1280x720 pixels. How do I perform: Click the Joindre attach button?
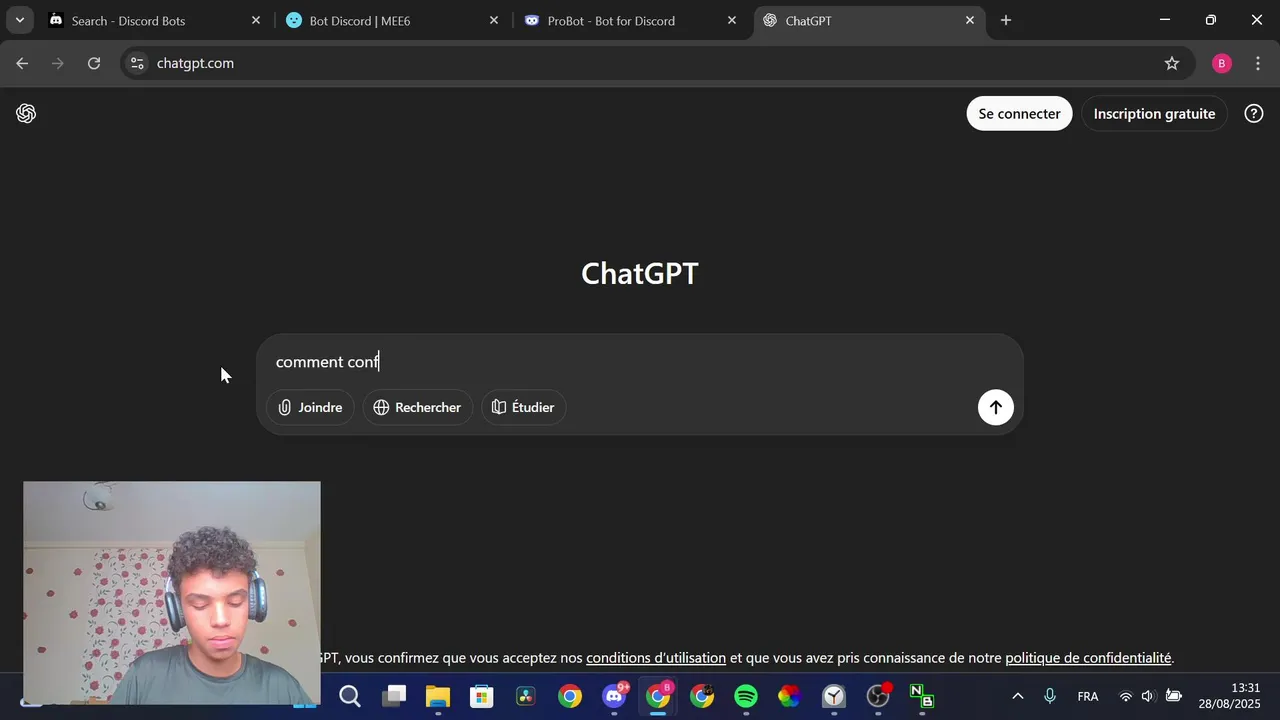point(310,407)
